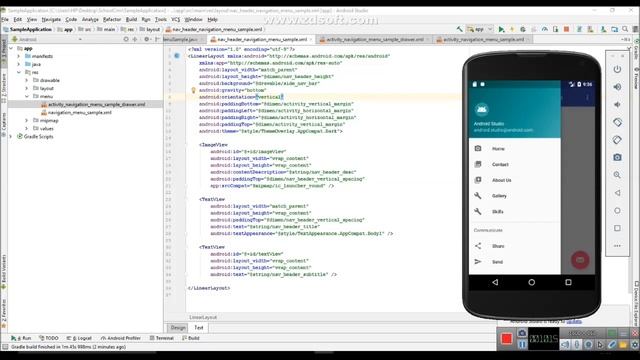
Task: Click project panel settings gear icon
Action: coord(146,39)
